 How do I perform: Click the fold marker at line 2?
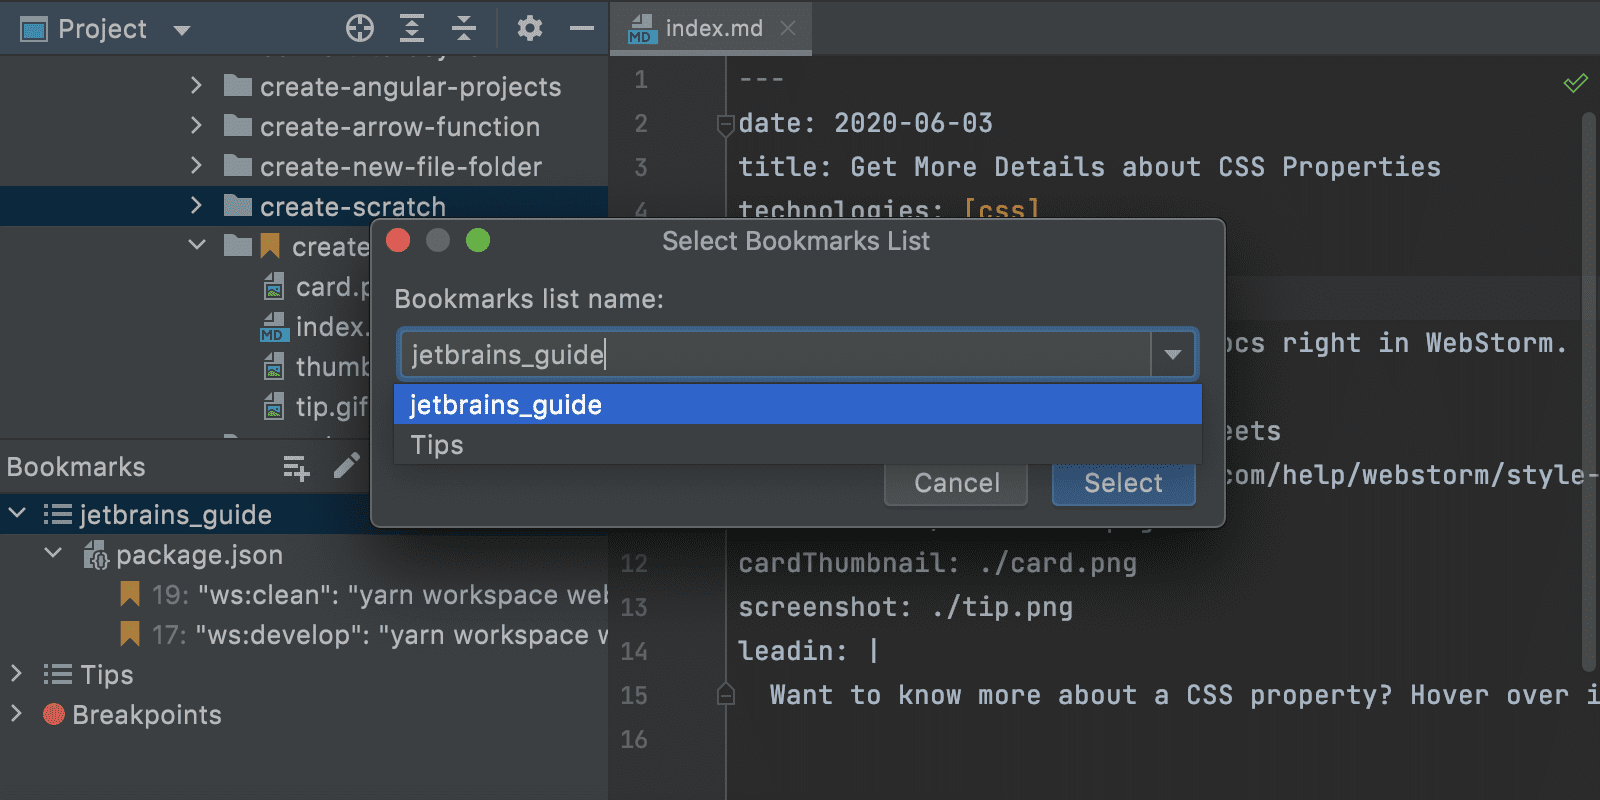pyautogui.click(x=726, y=125)
